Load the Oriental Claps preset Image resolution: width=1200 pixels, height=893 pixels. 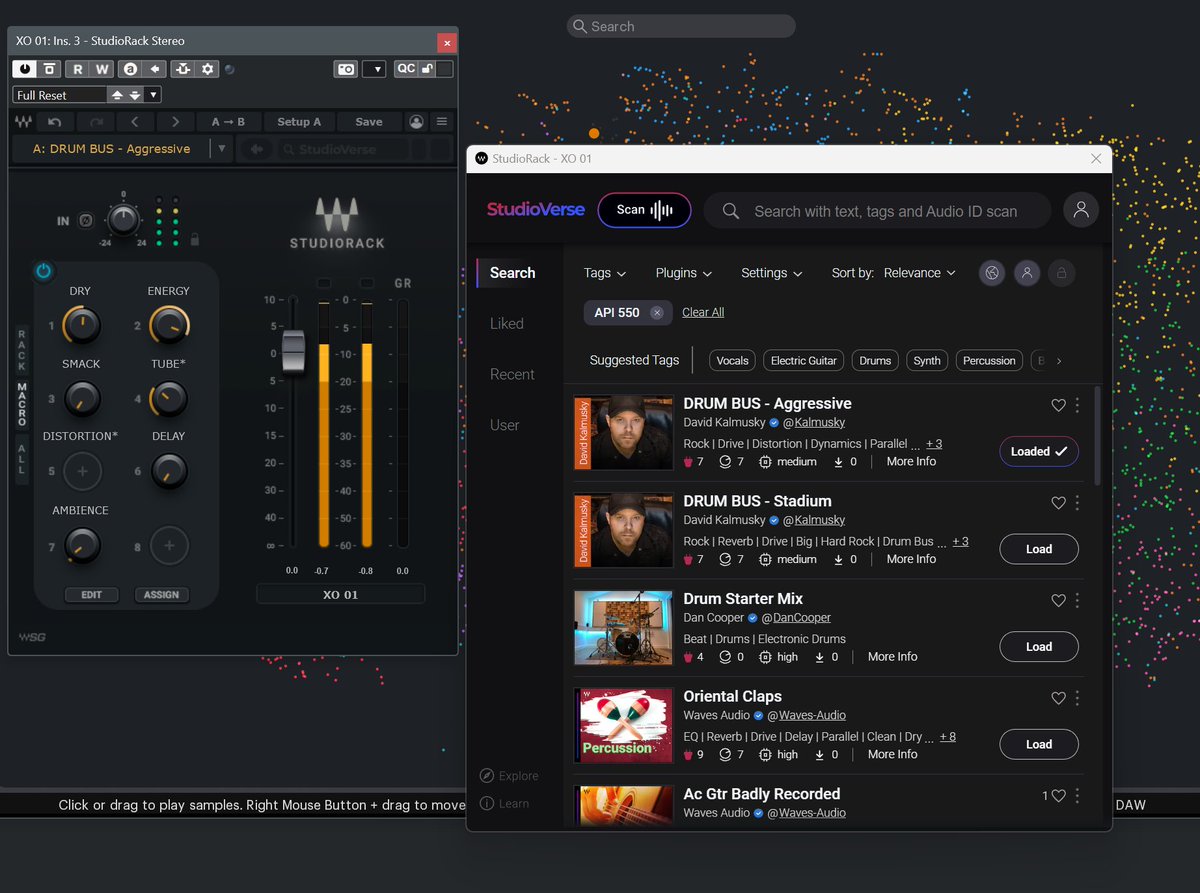(1039, 744)
